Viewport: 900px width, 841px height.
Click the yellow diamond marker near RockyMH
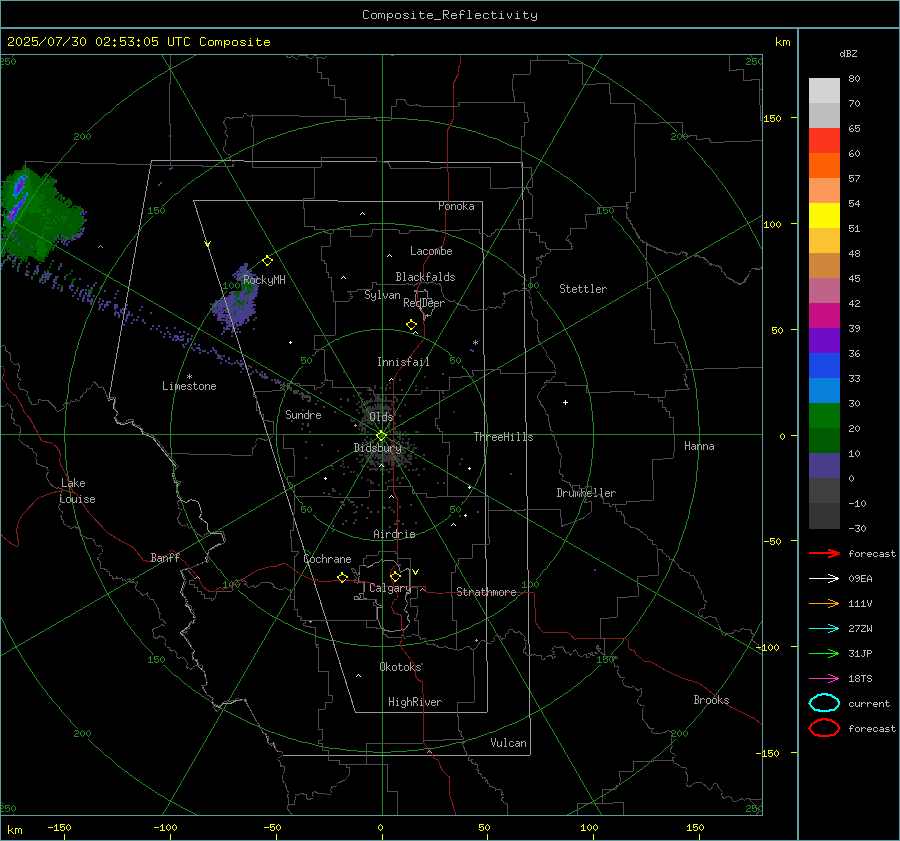tap(267, 261)
